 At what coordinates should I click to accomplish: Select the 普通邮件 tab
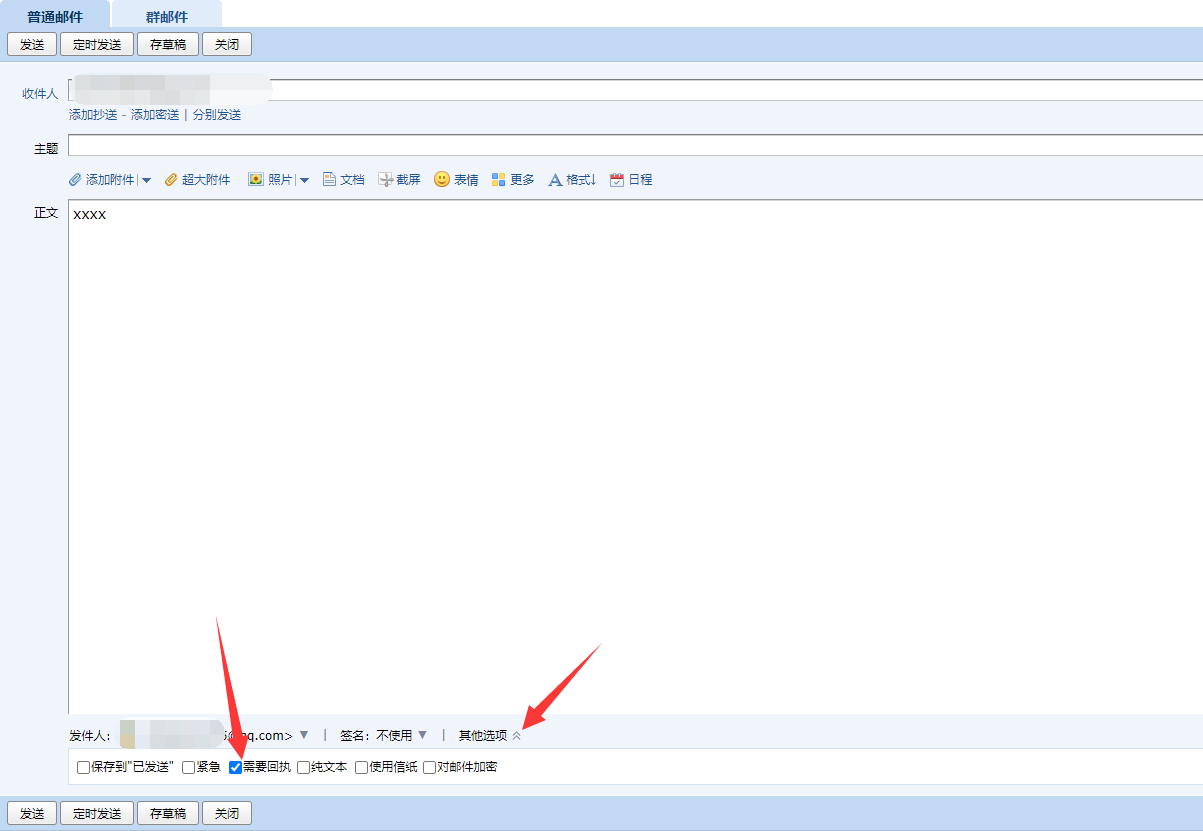click(x=55, y=16)
